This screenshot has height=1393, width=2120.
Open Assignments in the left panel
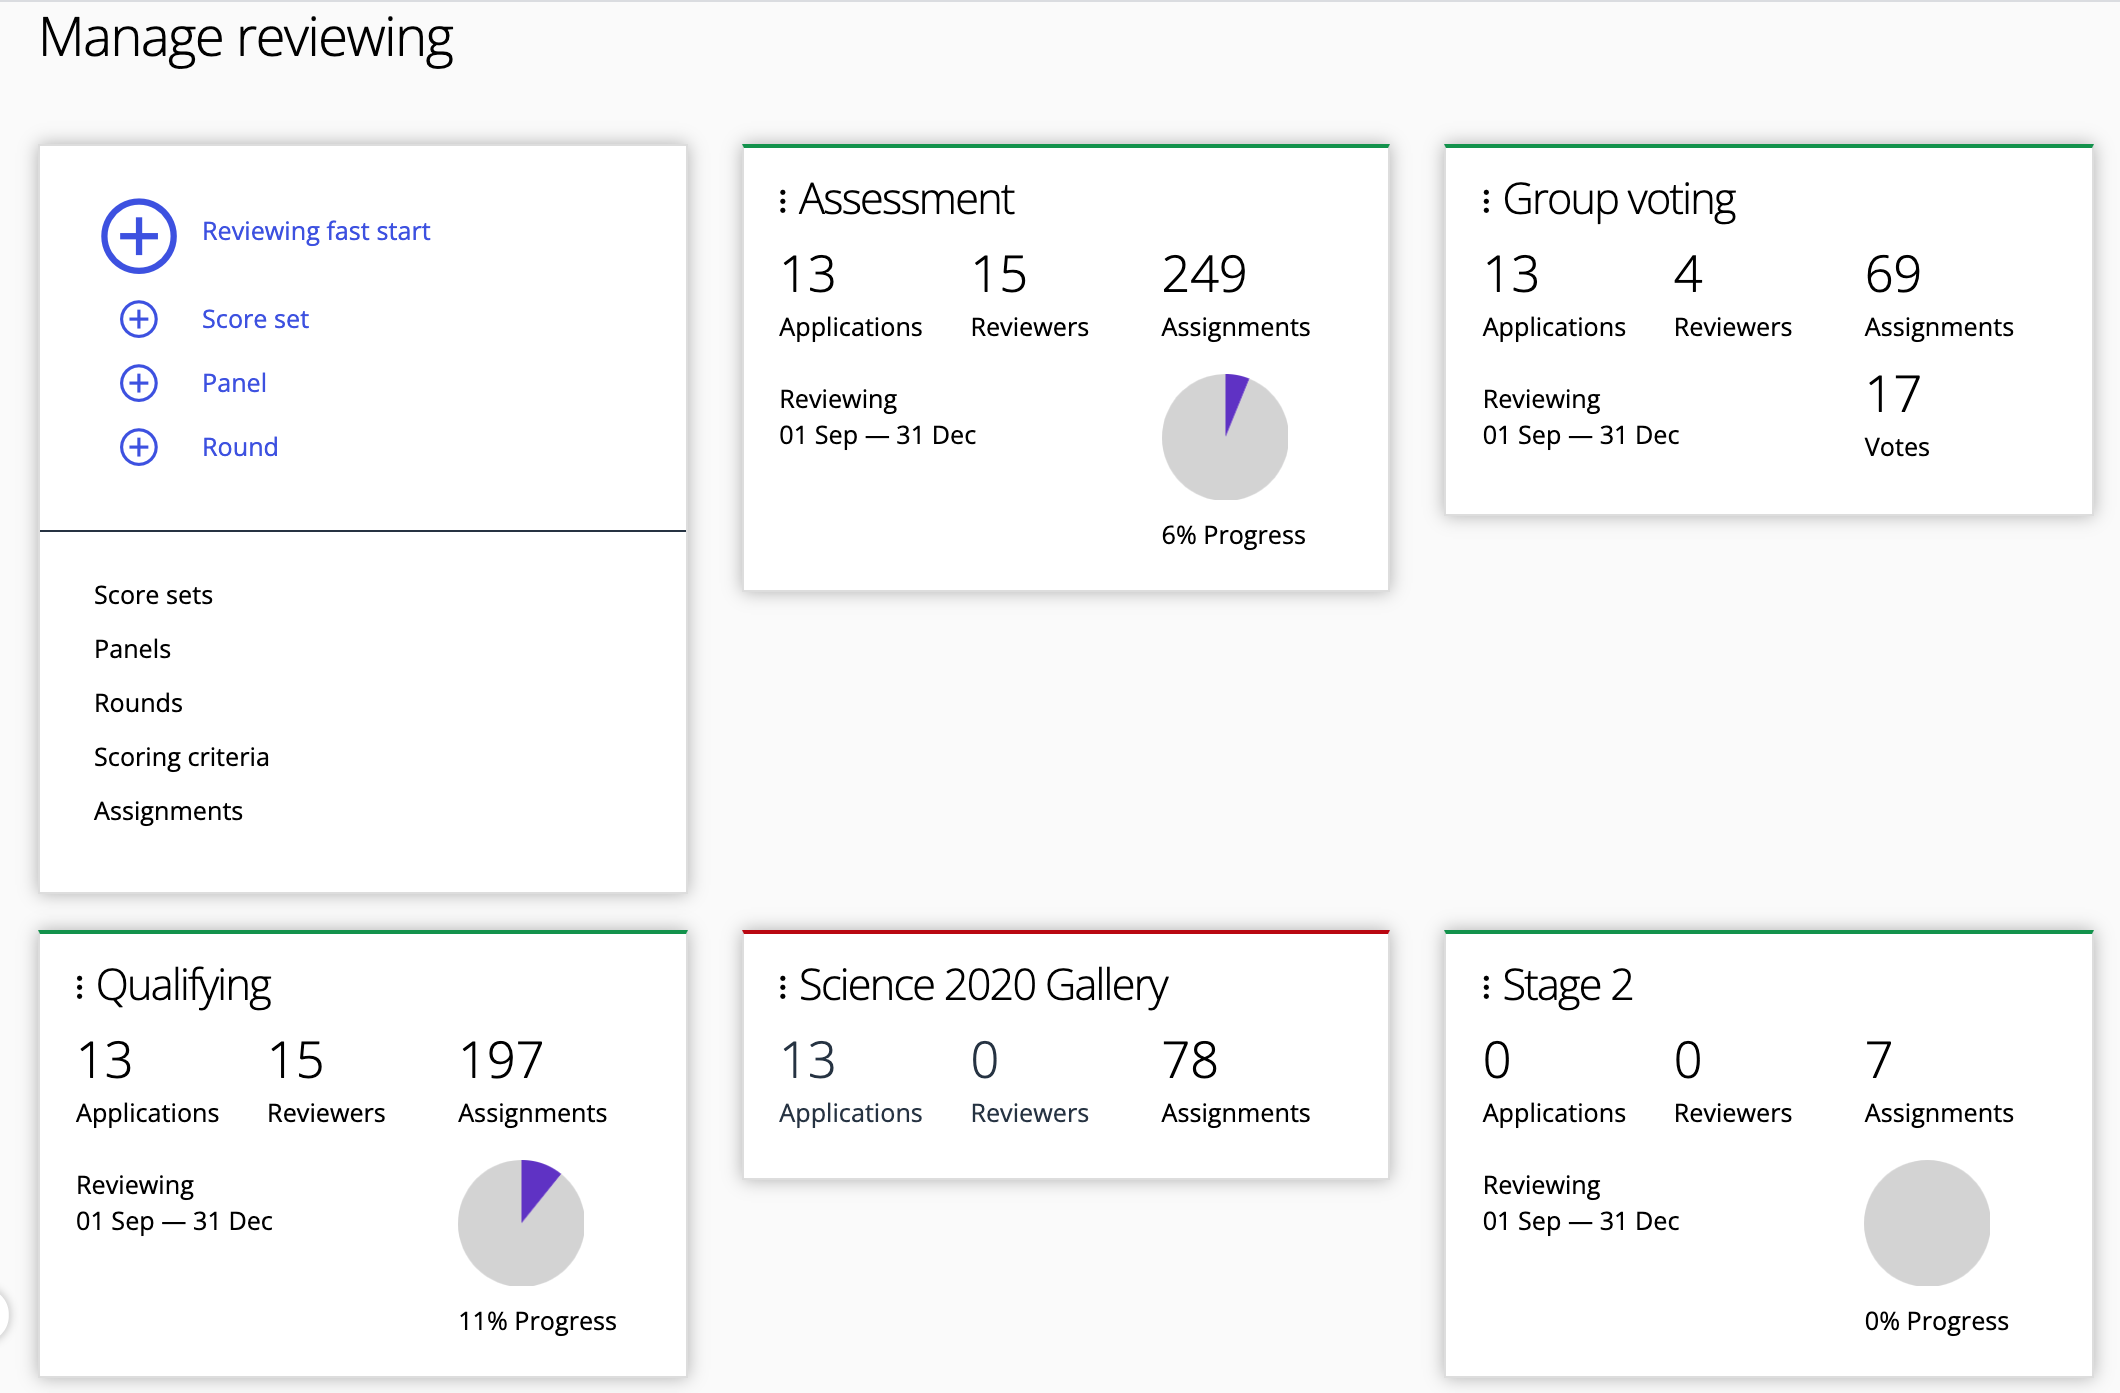[x=168, y=811]
